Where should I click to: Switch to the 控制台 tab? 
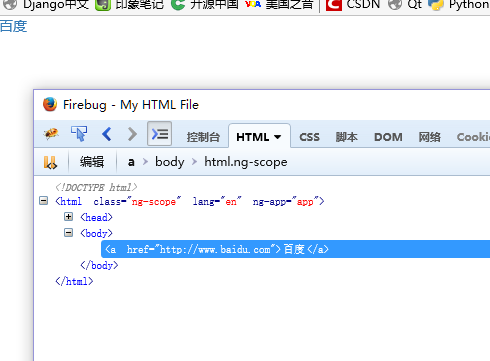[203, 137]
